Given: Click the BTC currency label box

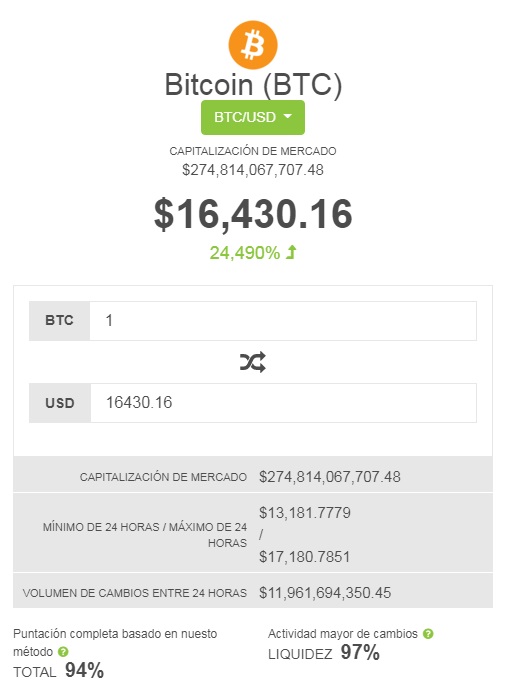Looking at the screenshot, I should 60,321.
